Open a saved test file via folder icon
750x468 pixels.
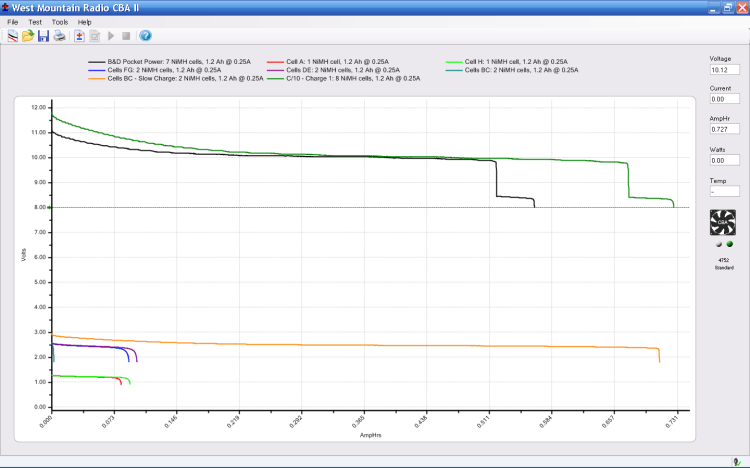click(x=28, y=36)
